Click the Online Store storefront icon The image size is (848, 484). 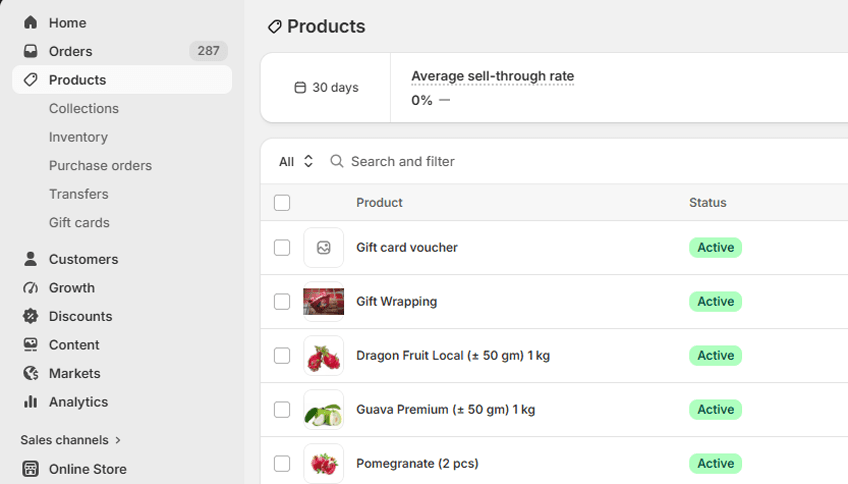(x=30, y=469)
